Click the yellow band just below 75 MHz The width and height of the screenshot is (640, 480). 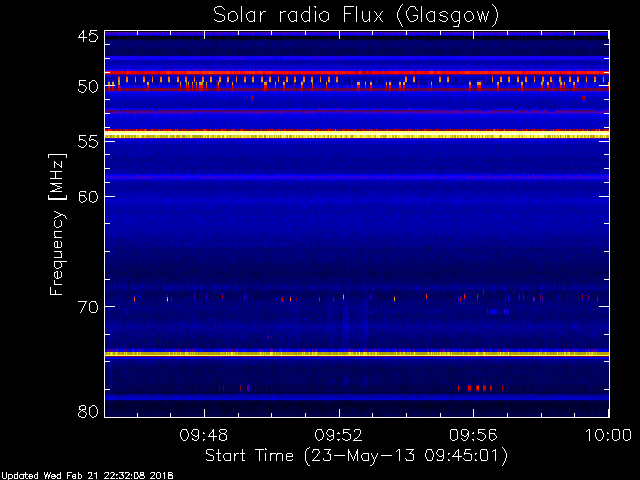point(355,353)
